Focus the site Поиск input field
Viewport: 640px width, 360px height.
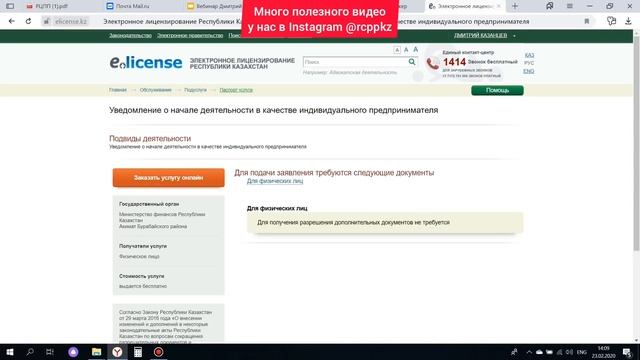pyautogui.click(x=355, y=62)
